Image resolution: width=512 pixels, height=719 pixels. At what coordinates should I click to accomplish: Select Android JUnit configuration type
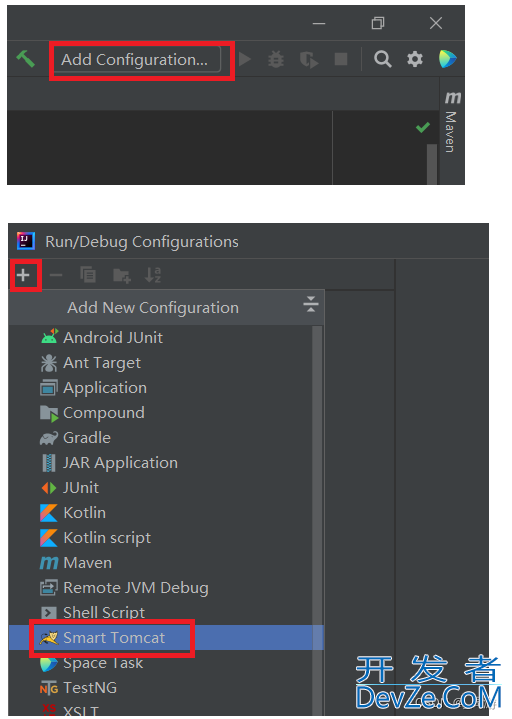[x=166, y=337]
